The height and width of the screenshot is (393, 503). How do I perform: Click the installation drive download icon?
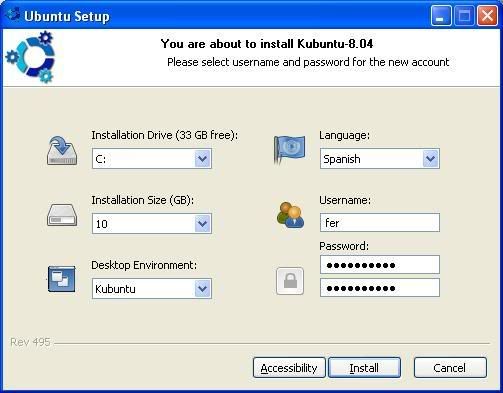(62, 150)
